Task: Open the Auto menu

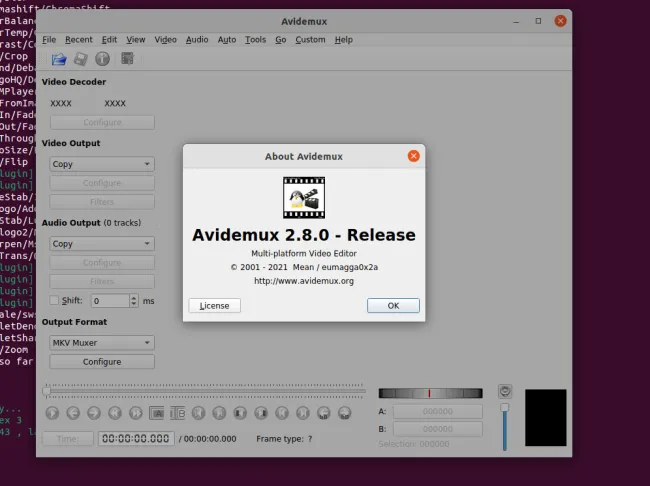Action: (x=227, y=39)
